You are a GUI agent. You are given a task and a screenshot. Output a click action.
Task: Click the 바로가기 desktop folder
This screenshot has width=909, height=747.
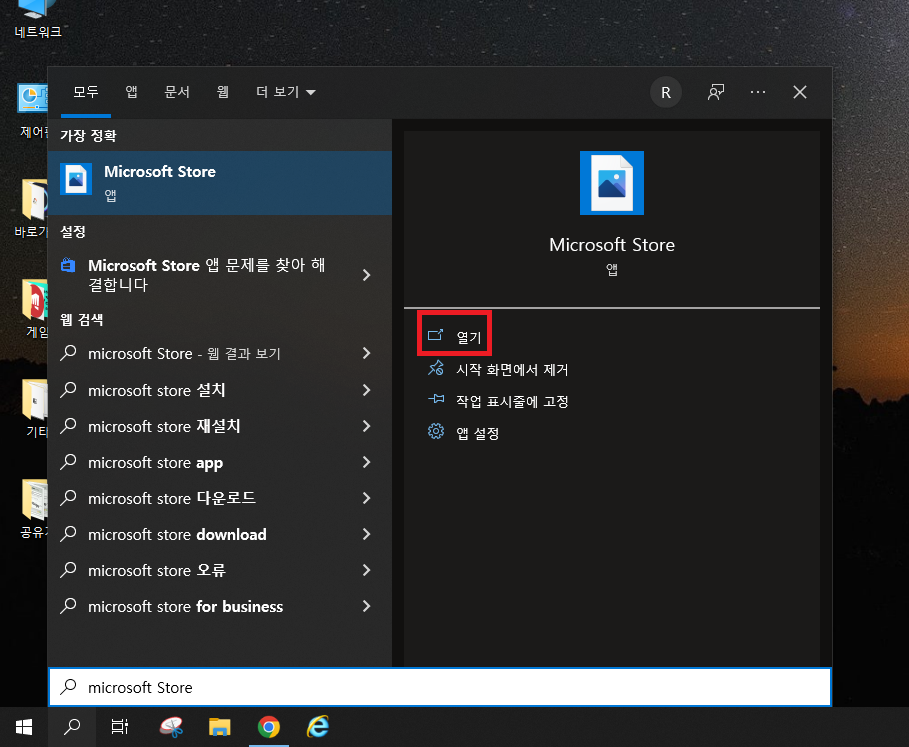pyautogui.click(x=32, y=209)
